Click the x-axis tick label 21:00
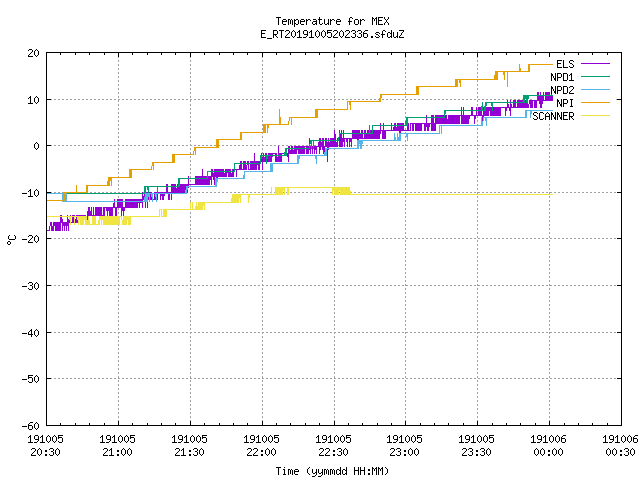Viewport: 640px width, 480px height. 117,452
